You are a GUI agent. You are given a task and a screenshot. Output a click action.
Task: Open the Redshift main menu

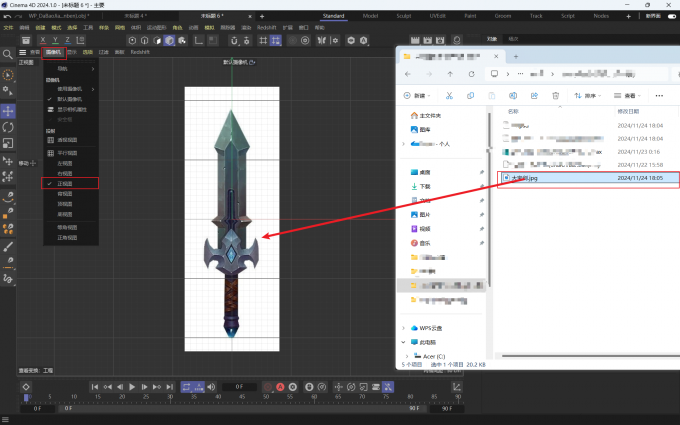(x=267, y=27)
